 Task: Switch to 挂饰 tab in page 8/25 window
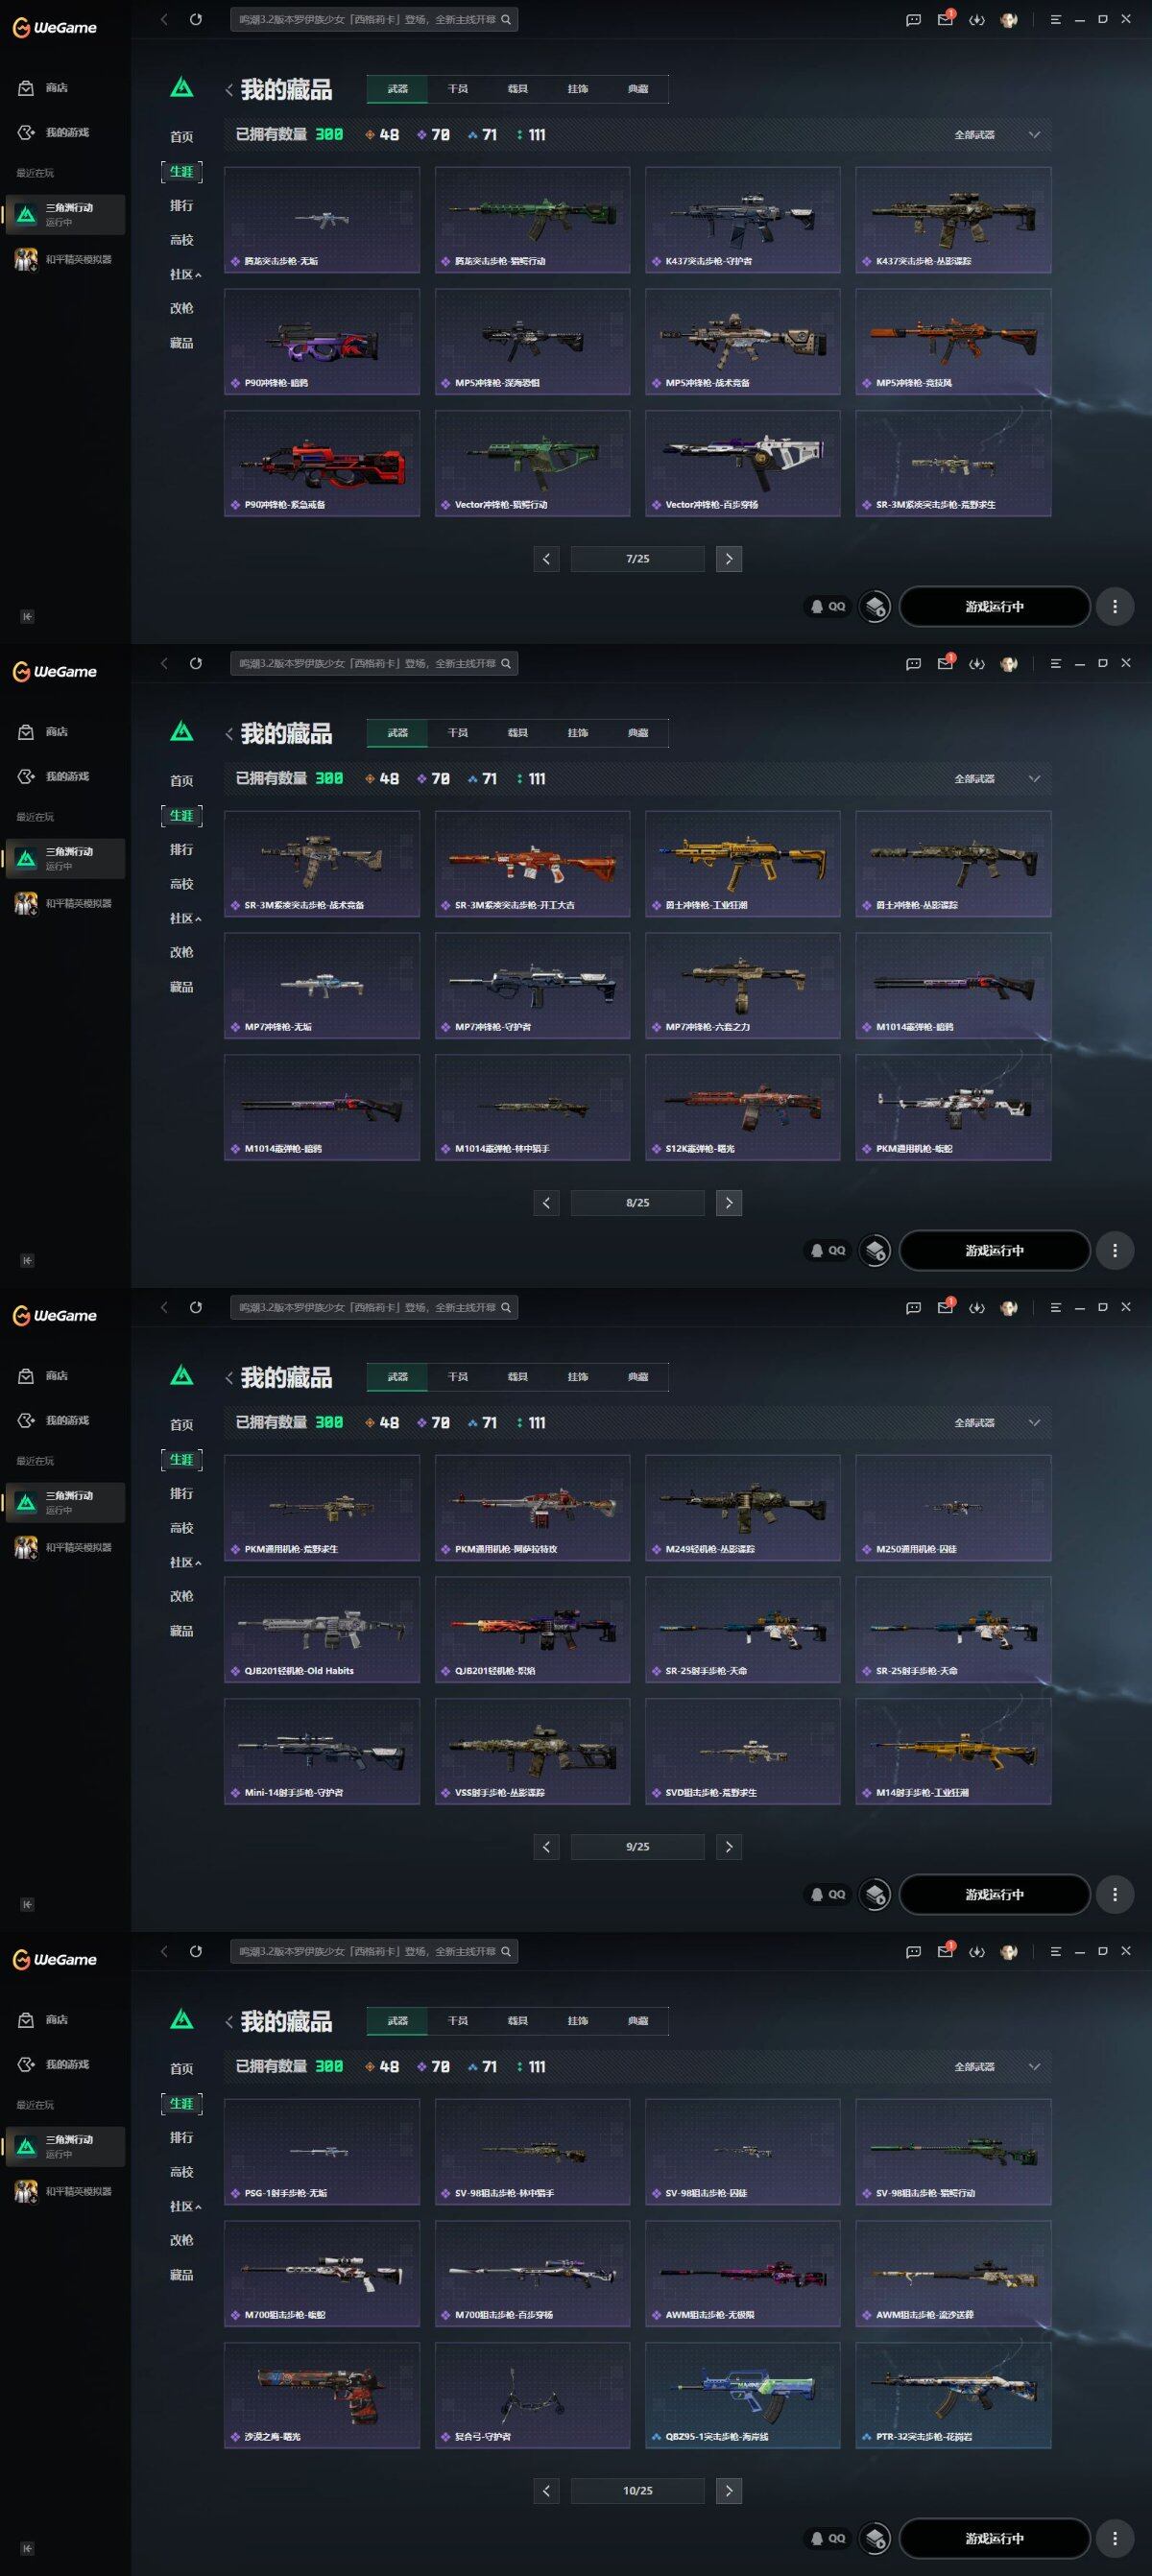click(578, 733)
